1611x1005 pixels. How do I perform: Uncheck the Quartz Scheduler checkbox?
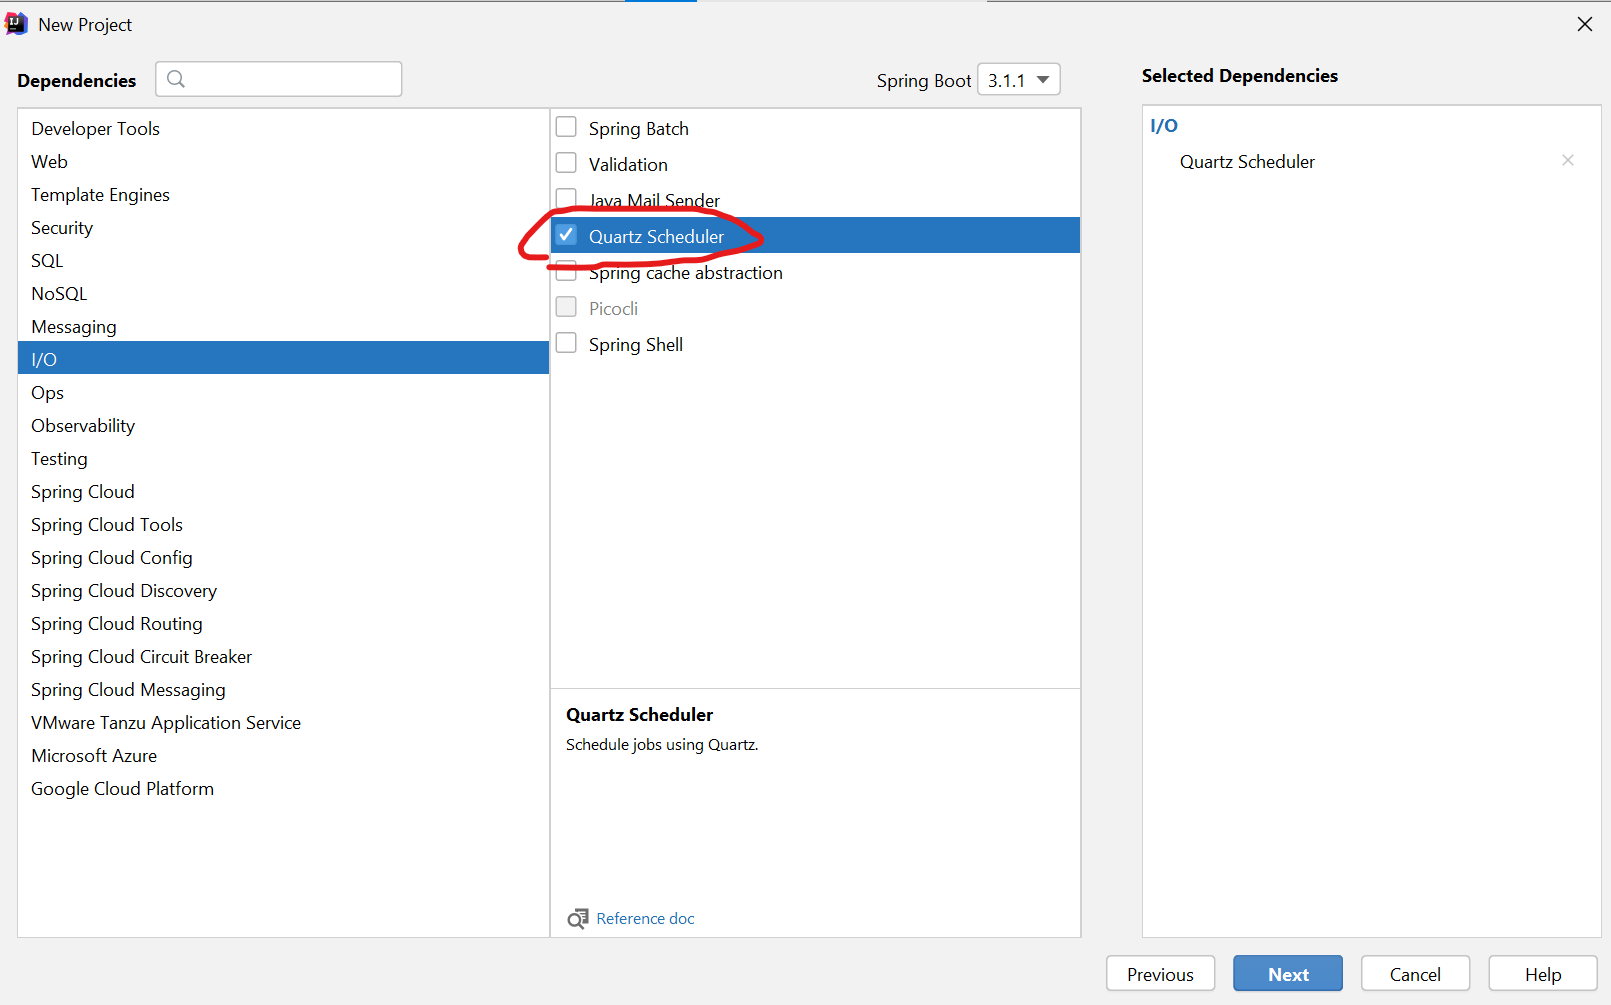click(566, 235)
